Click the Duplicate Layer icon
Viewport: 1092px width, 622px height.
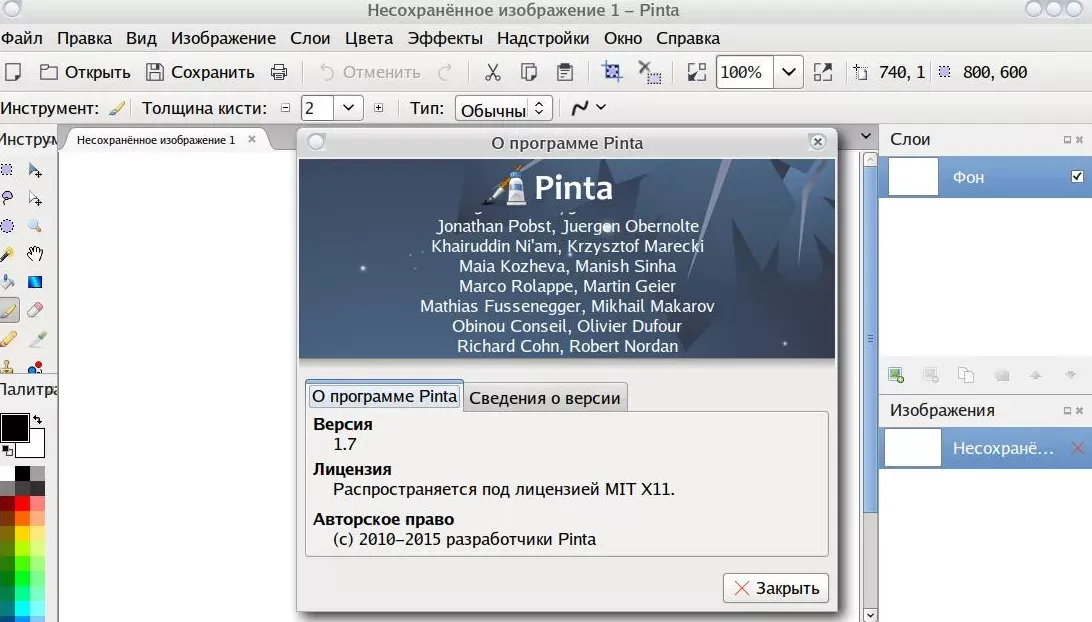point(966,375)
